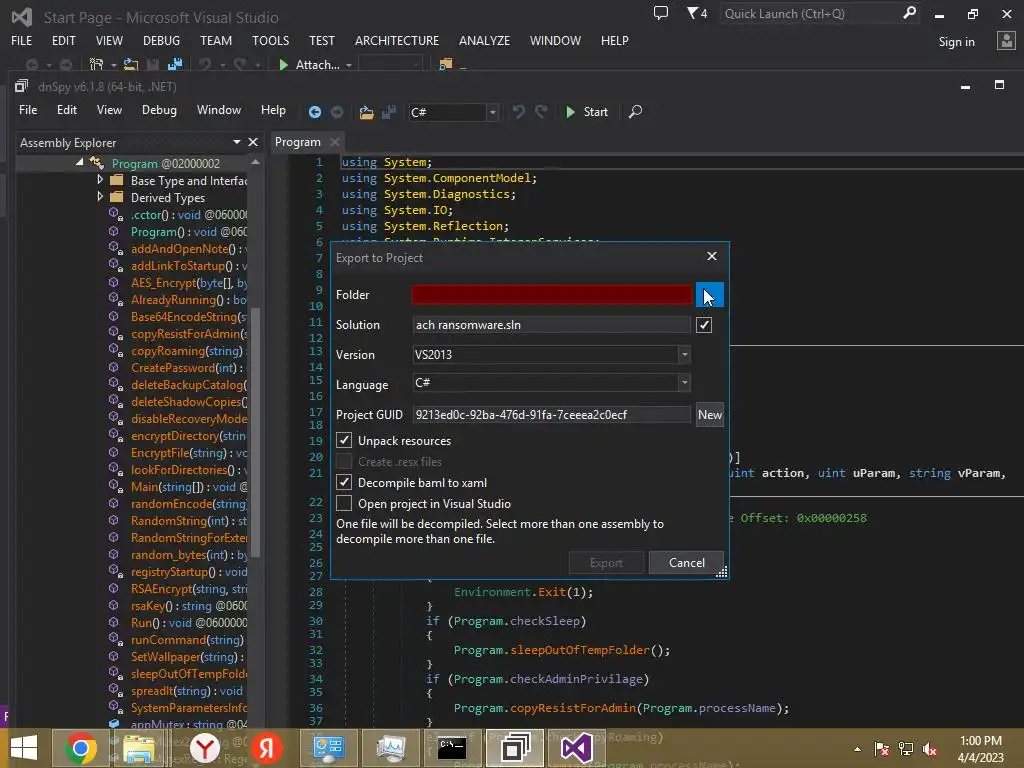Click New to generate Project GUID
The height and width of the screenshot is (768, 1024).
[x=709, y=415]
